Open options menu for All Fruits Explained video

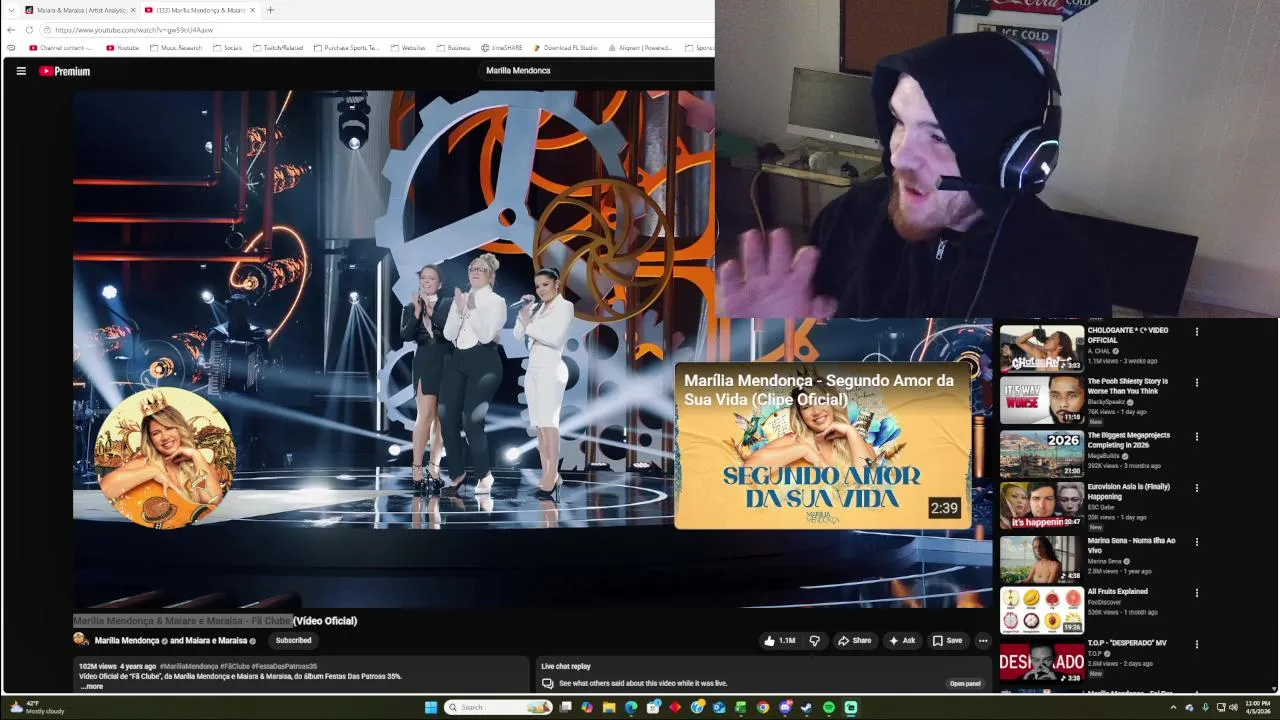[x=1196, y=593]
